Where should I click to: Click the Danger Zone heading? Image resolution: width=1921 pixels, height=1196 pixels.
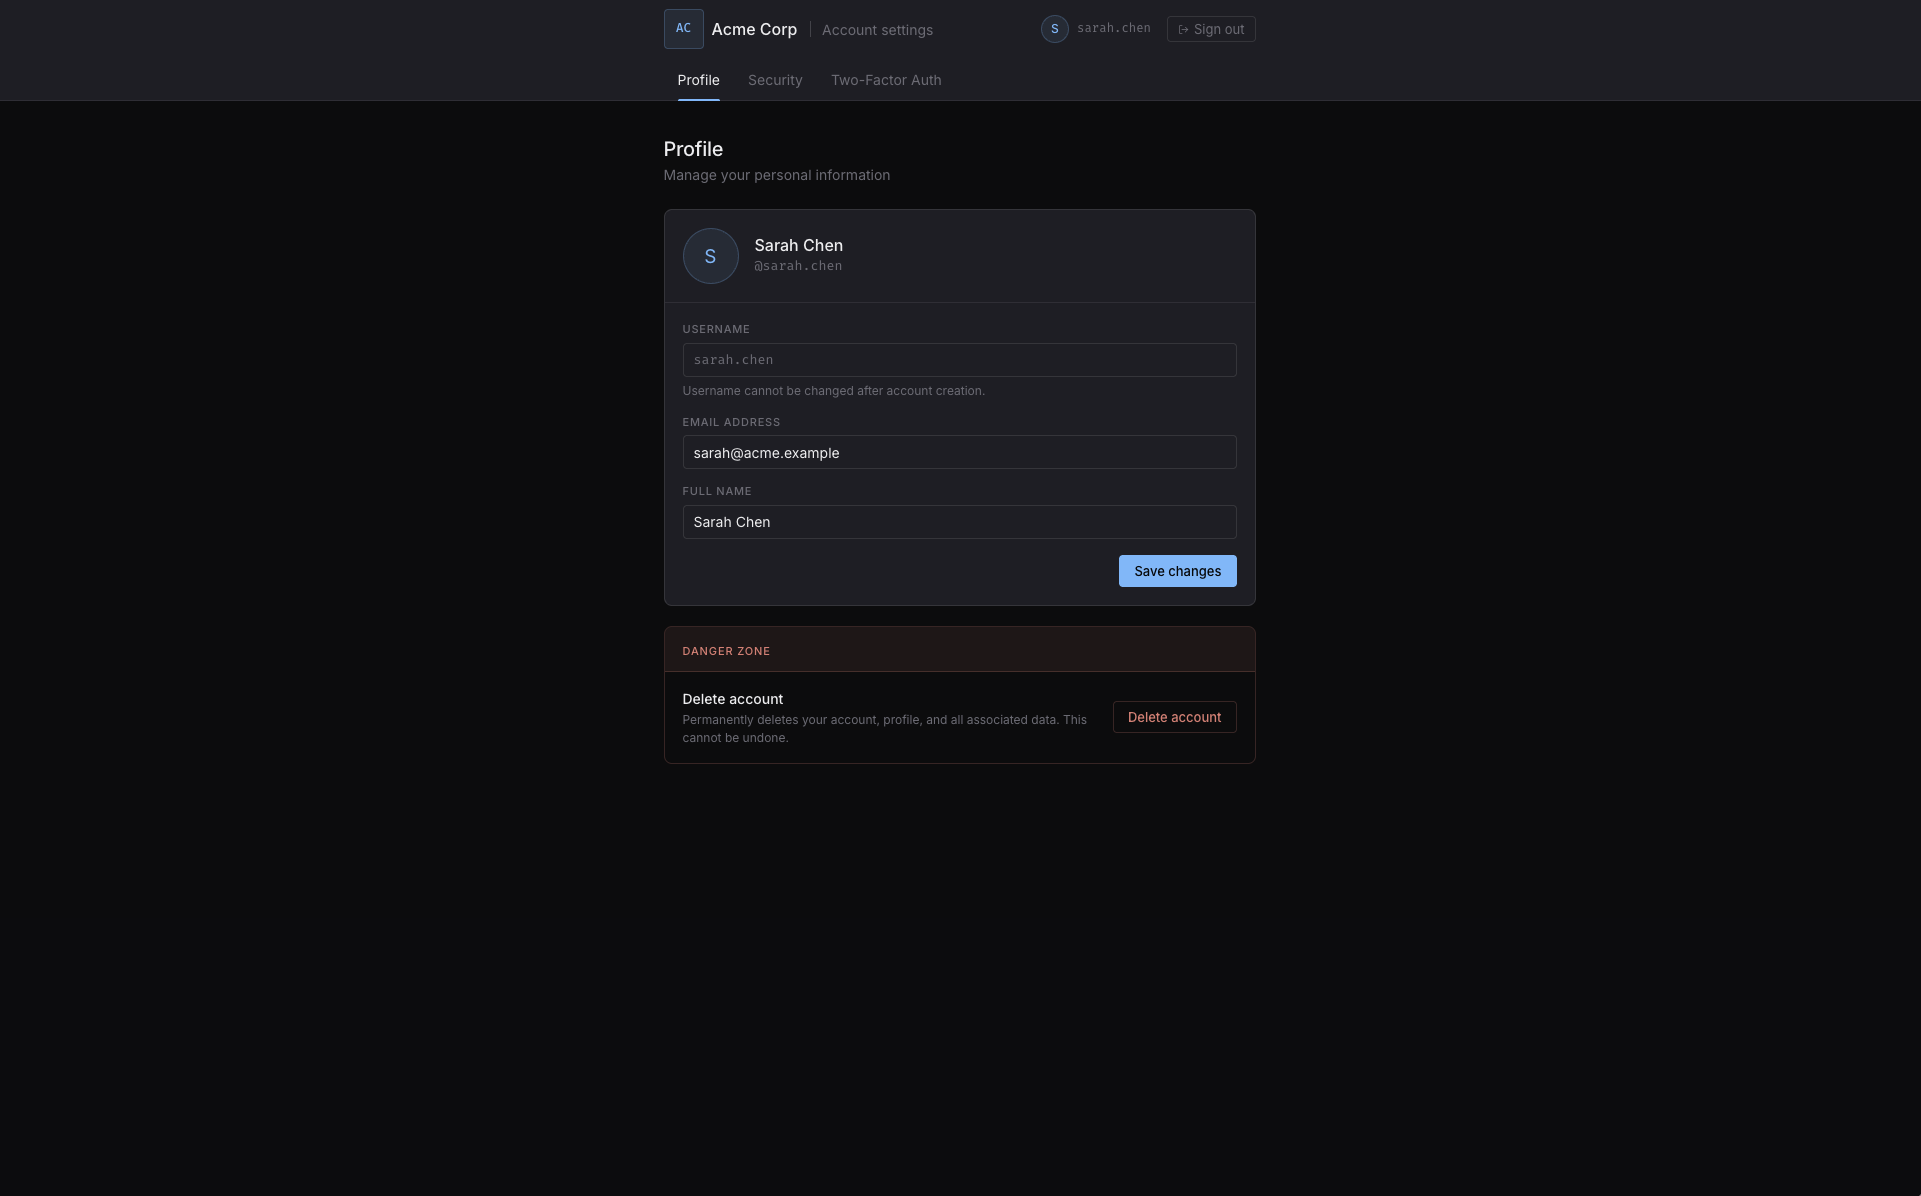click(x=726, y=651)
